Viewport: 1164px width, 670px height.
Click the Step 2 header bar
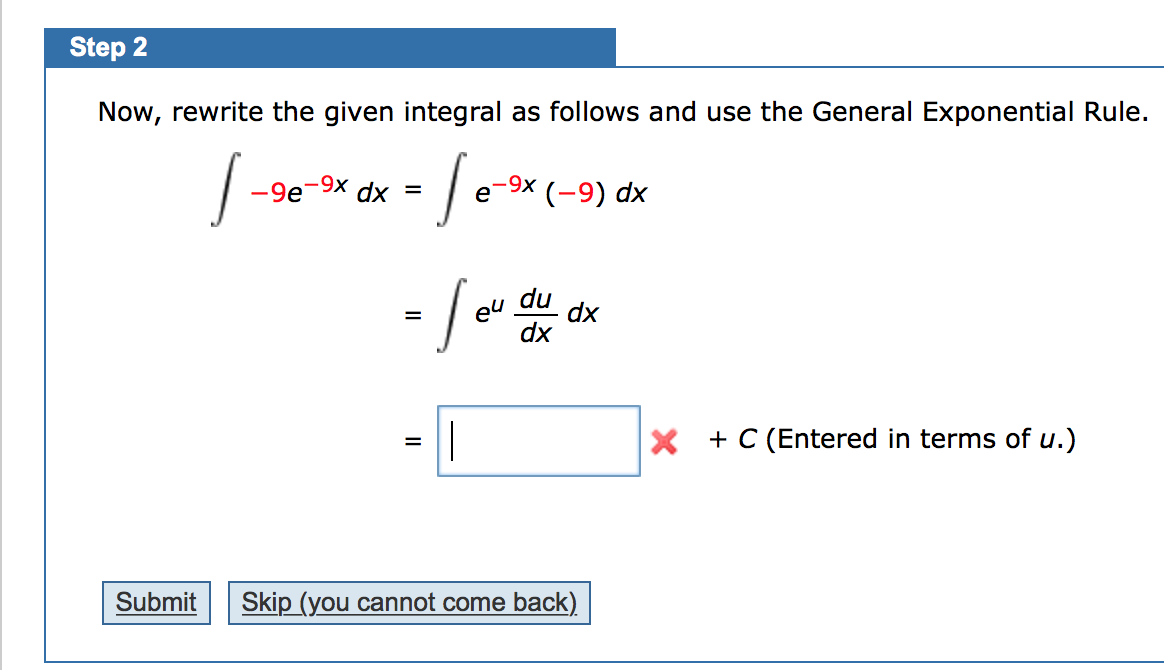pyautogui.click(x=330, y=46)
